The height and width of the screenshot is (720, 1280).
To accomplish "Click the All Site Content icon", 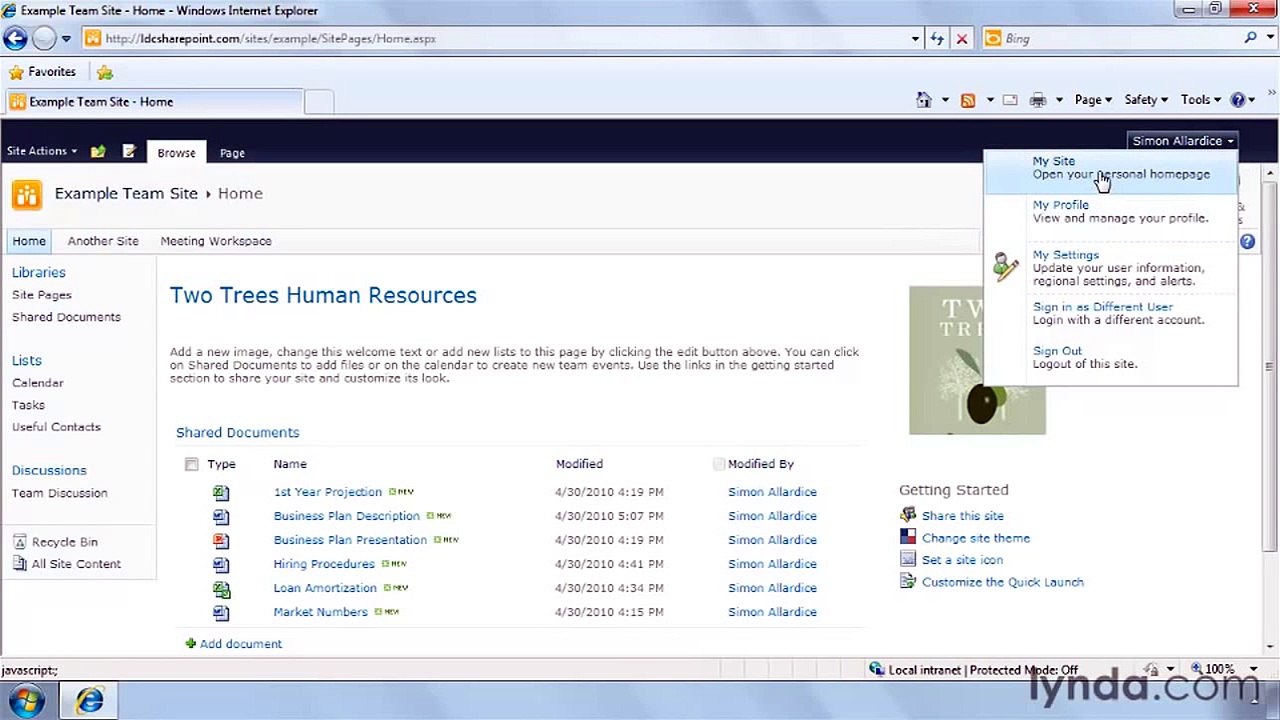I will [19, 564].
